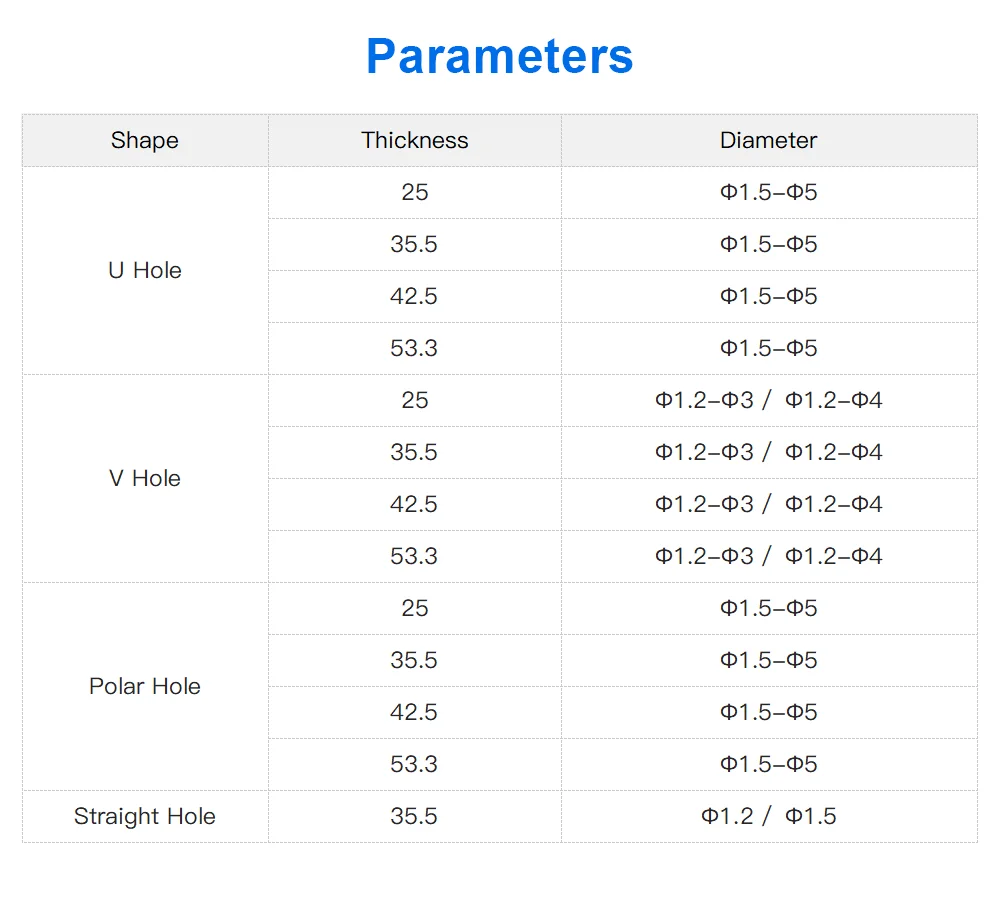1000x899 pixels.
Task: Select thickness 25 in U Hole group
Action: (414, 192)
